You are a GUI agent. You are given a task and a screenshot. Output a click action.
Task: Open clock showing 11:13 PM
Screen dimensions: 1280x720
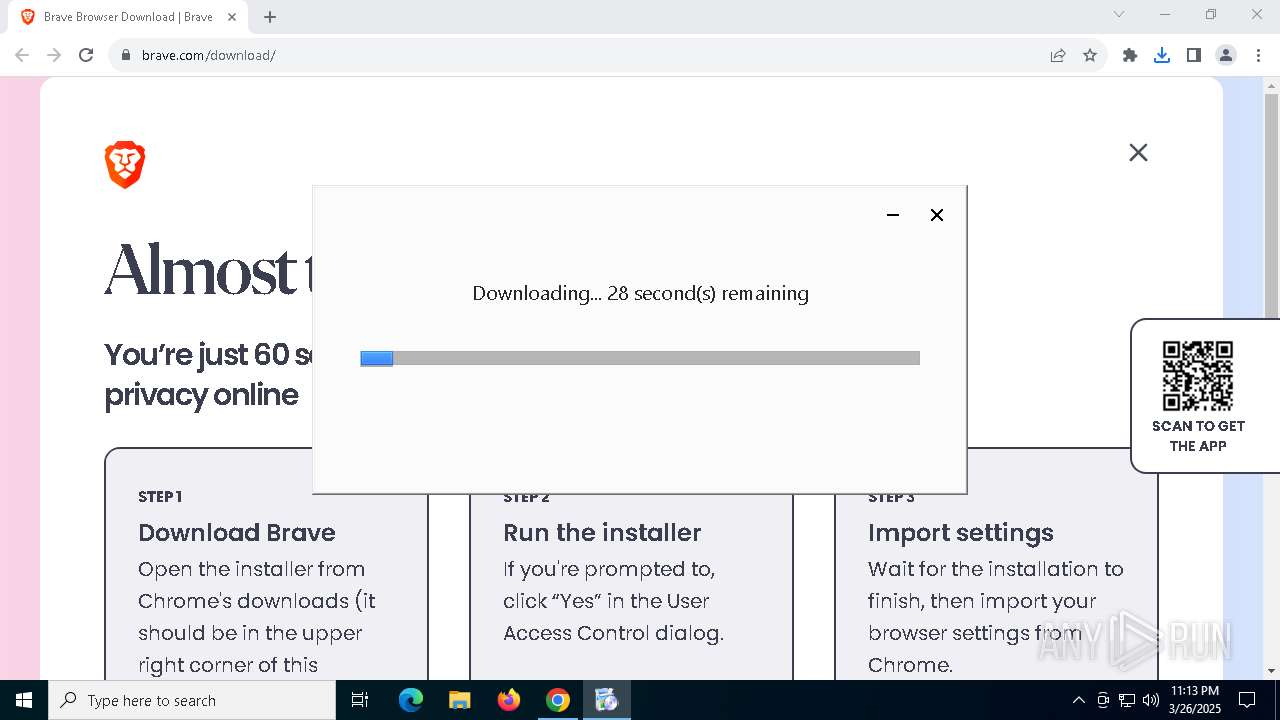[1195, 700]
